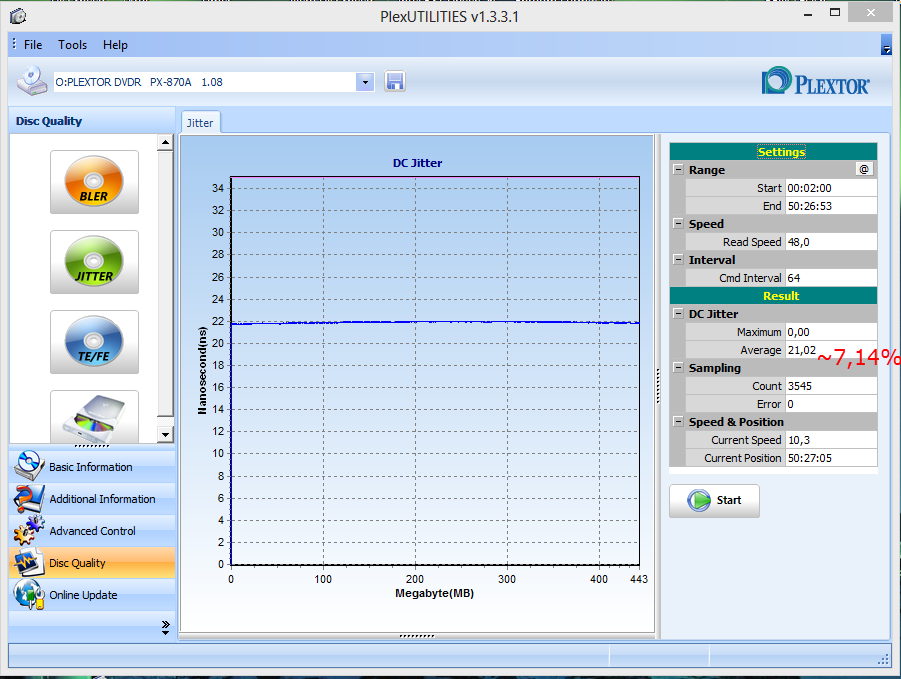The height and width of the screenshot is (679, 901).
Task: Open the Help menu
Action: click(115, 45)
